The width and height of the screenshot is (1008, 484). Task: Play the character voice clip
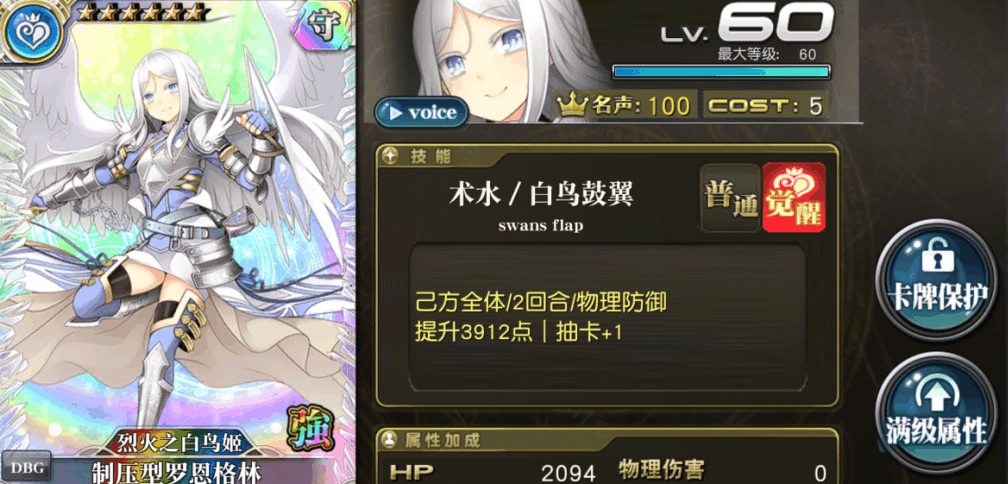click(x=421, y=112)
